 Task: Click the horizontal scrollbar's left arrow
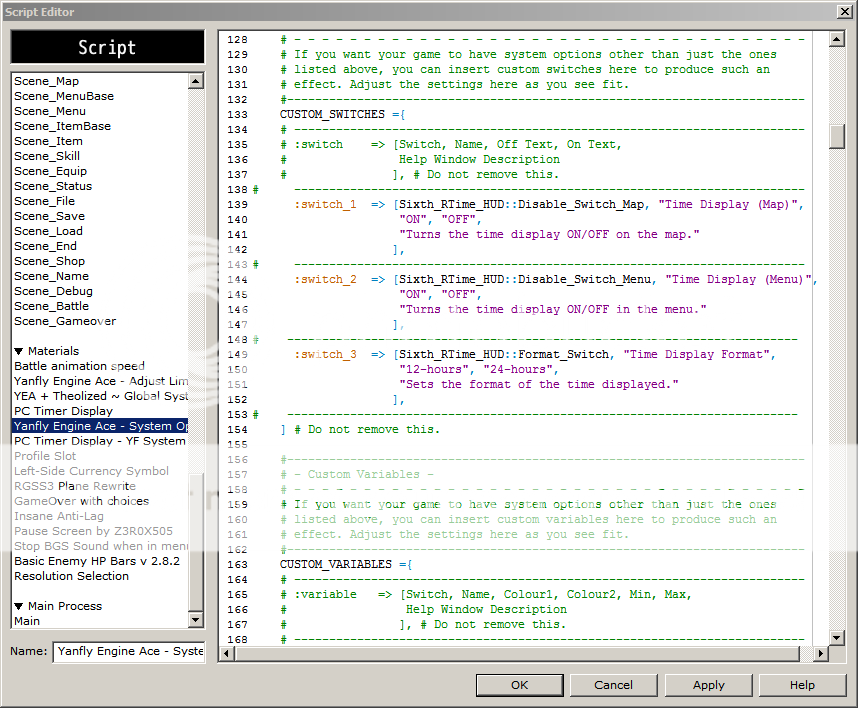[228, 653]
